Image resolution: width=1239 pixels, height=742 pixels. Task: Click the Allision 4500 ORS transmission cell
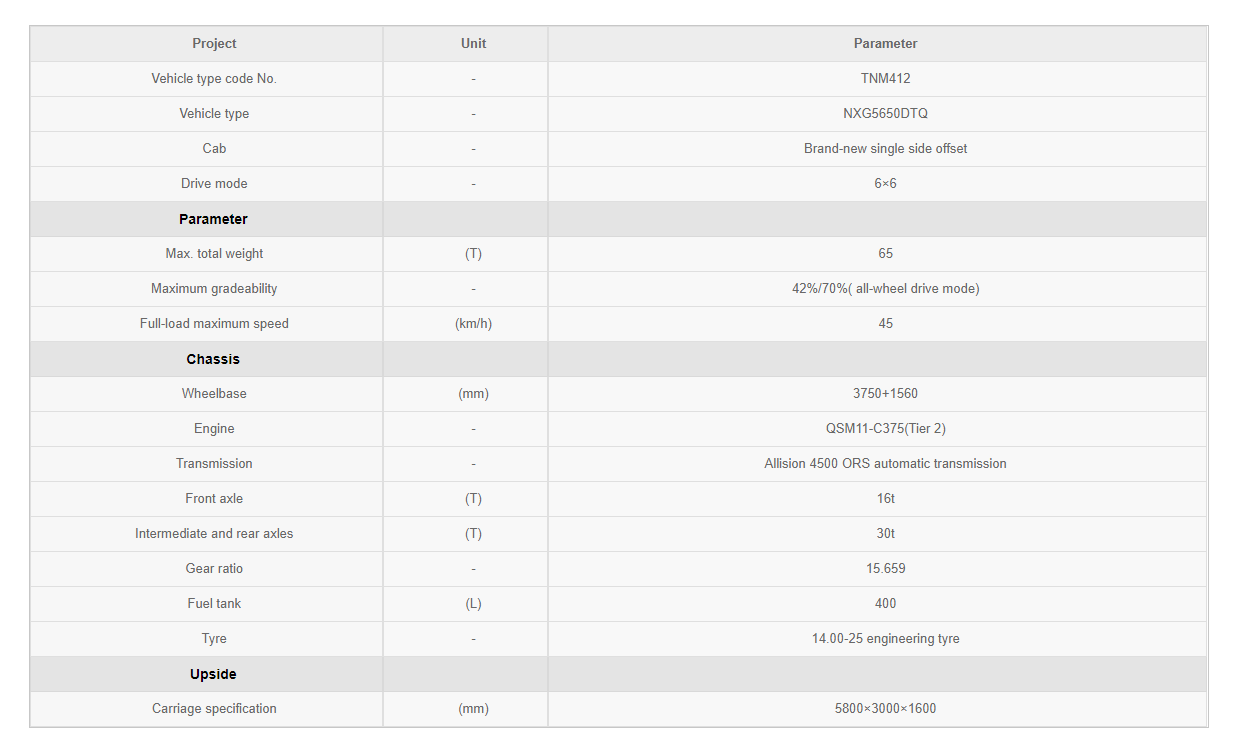[x=885, y=463]
